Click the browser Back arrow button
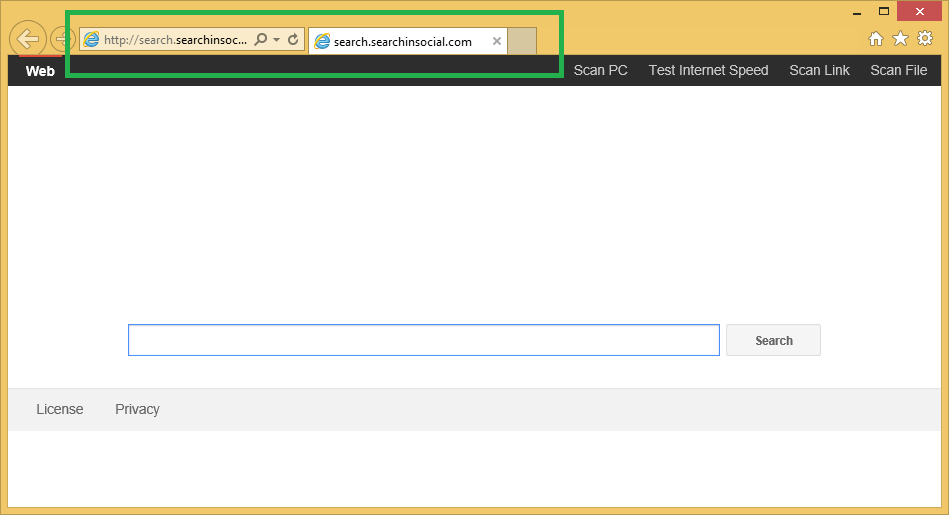Viewport: 949px width, 515px height. [x=28, y=39]
